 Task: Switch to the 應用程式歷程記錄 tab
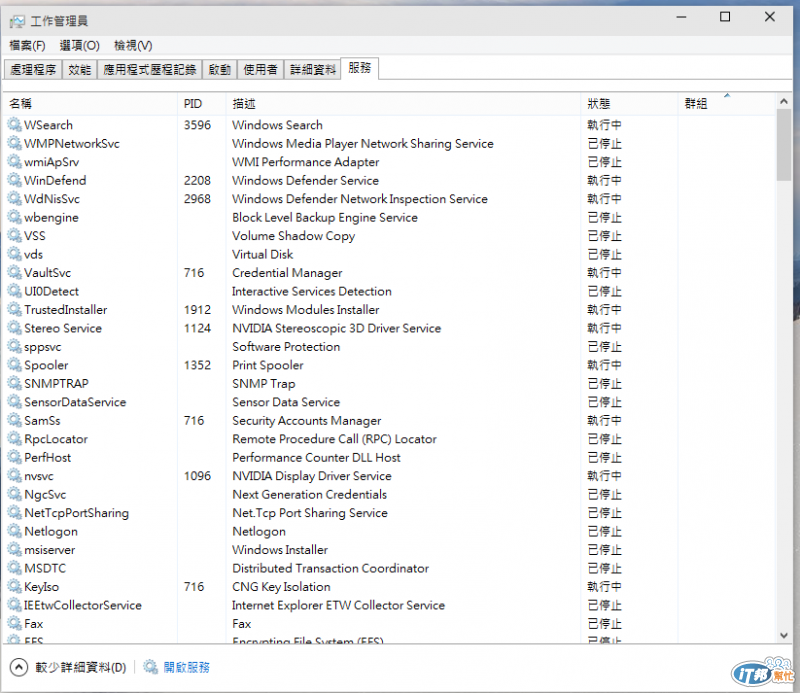click(149, 69)
